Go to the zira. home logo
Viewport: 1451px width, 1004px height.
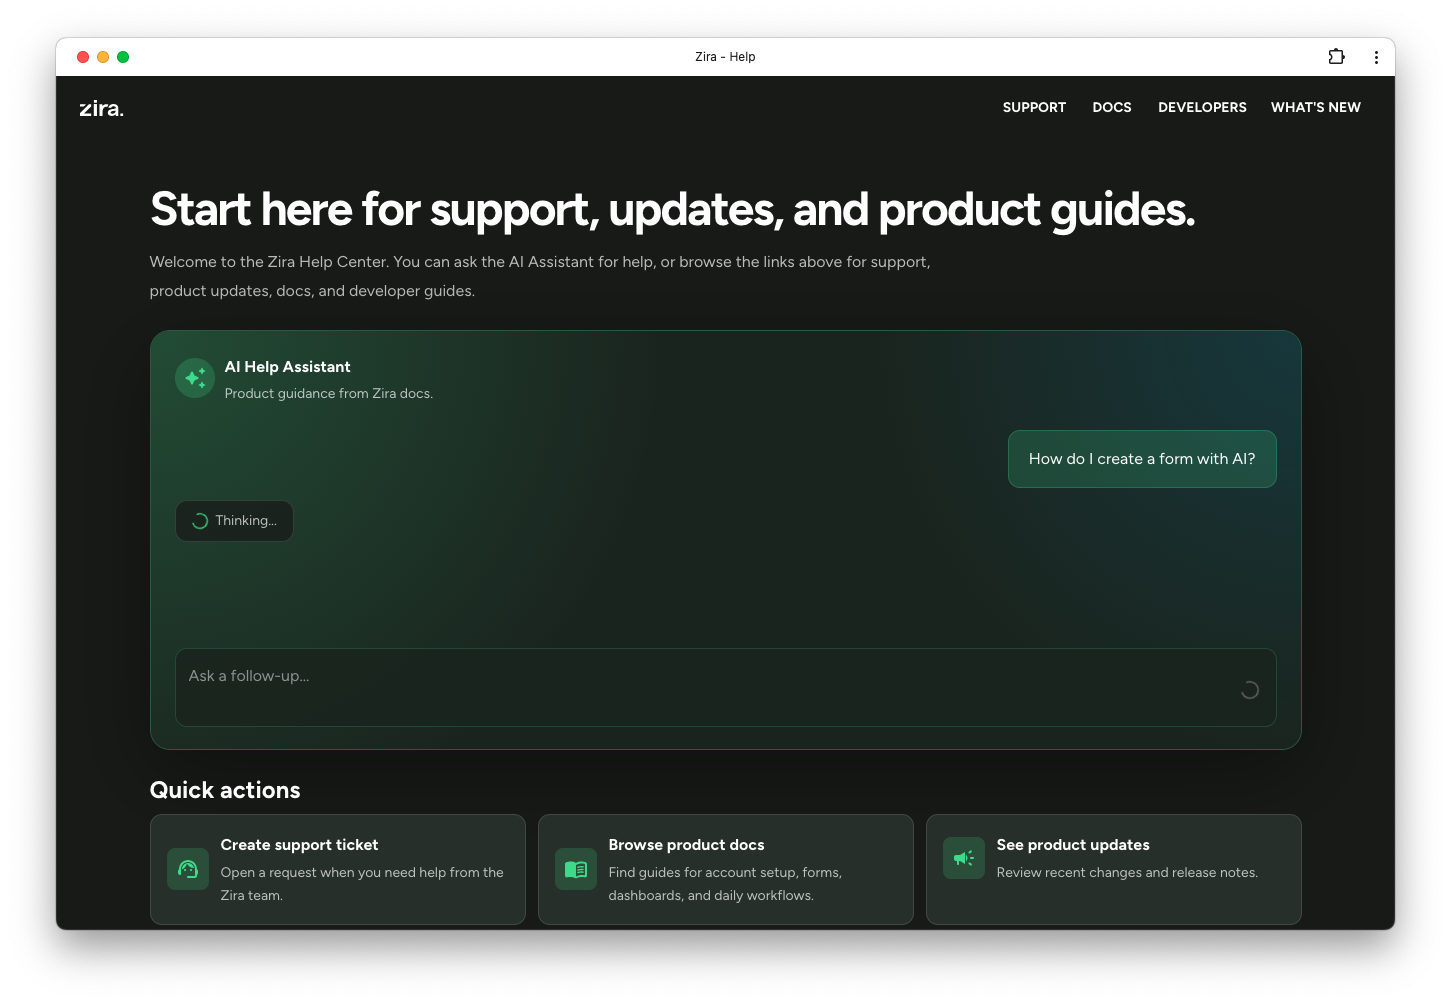pyautogui.click(x=102, y=108)
